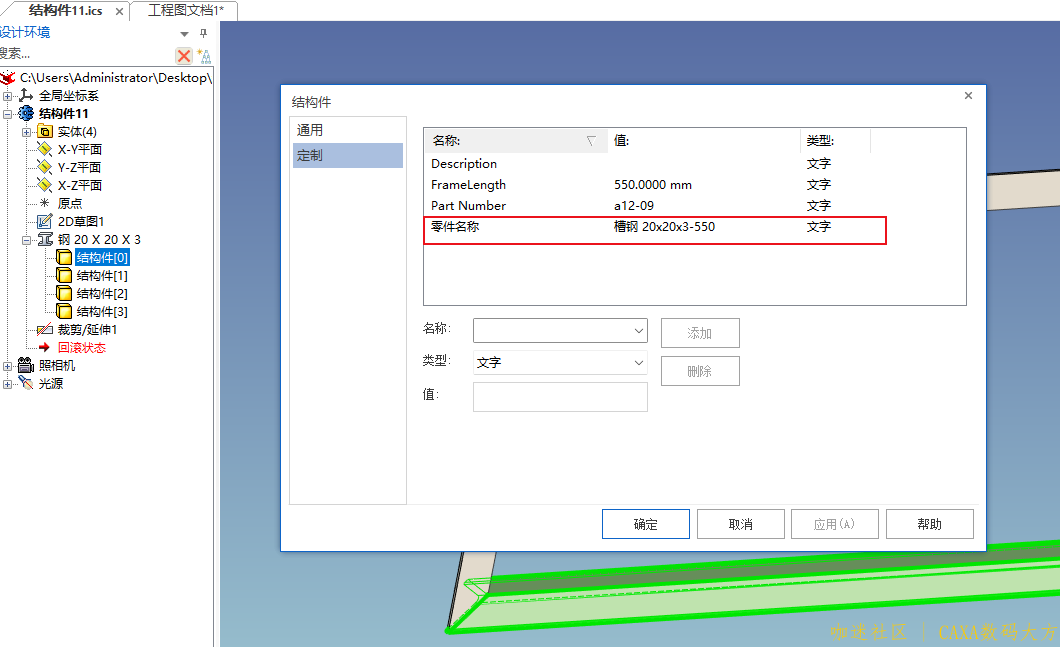Image resolution: width=1060 pixels, height=647 pixels.
Task: Select 回滚状态 in the tree
Action: (82, 348)
